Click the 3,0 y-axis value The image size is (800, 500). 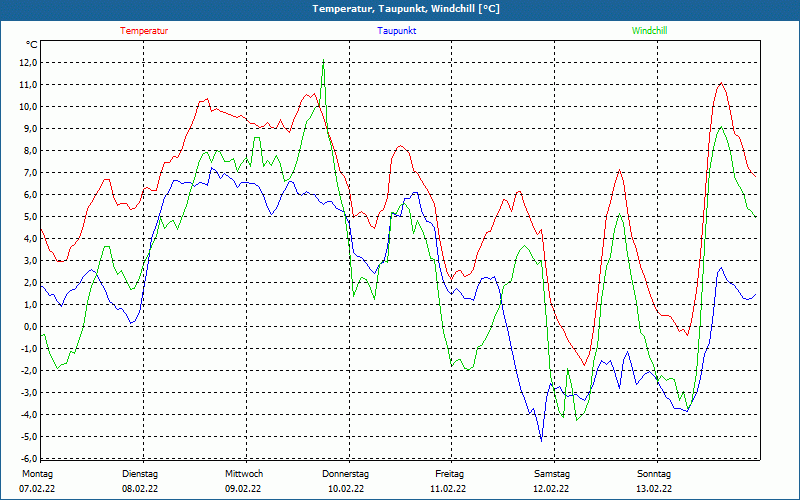point(30,261)
